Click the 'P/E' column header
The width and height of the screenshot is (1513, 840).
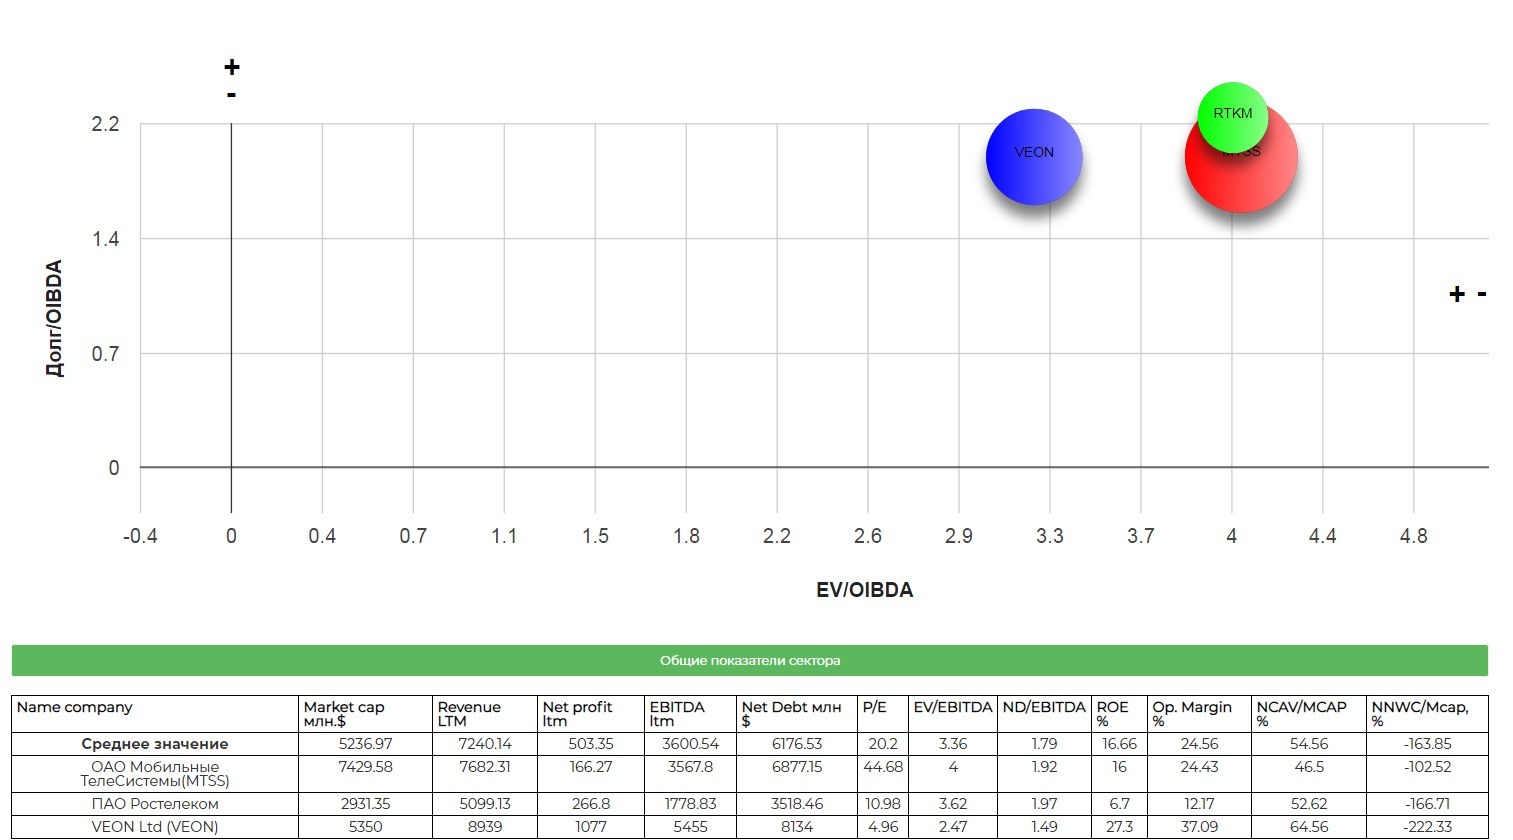[883, 714]
